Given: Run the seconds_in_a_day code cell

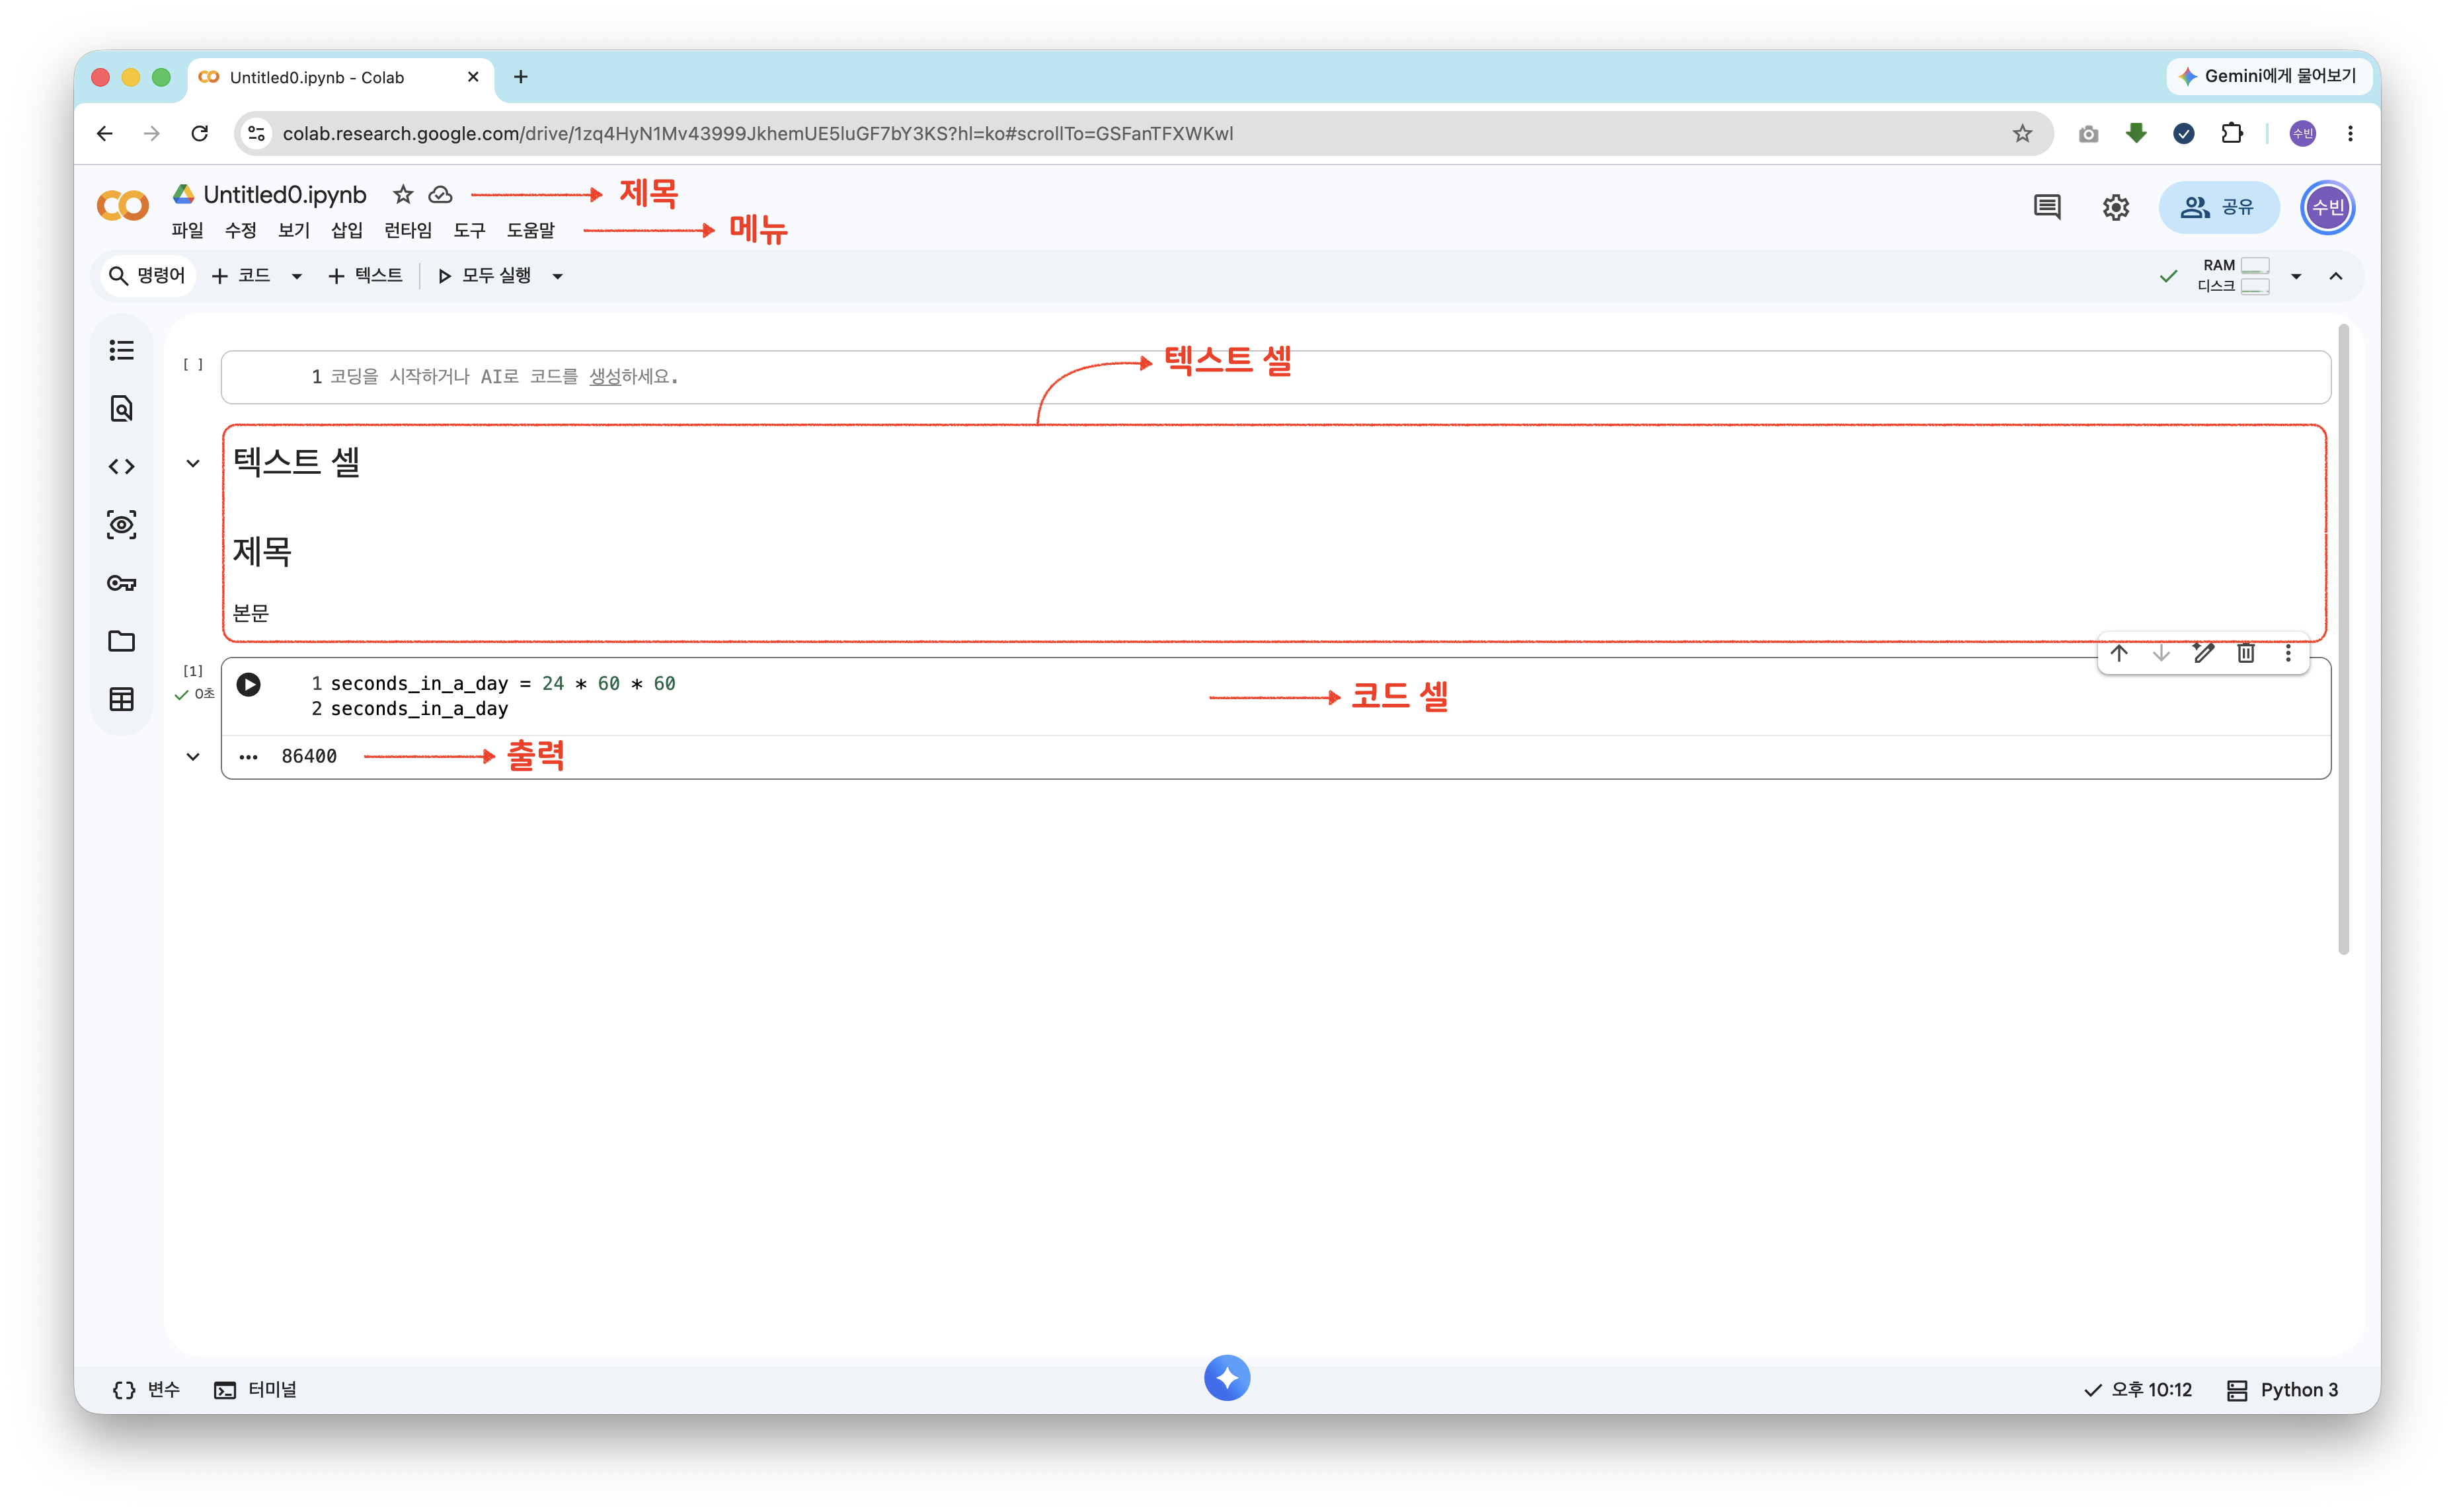Looking at the screenshot, I should click(248, 684).
